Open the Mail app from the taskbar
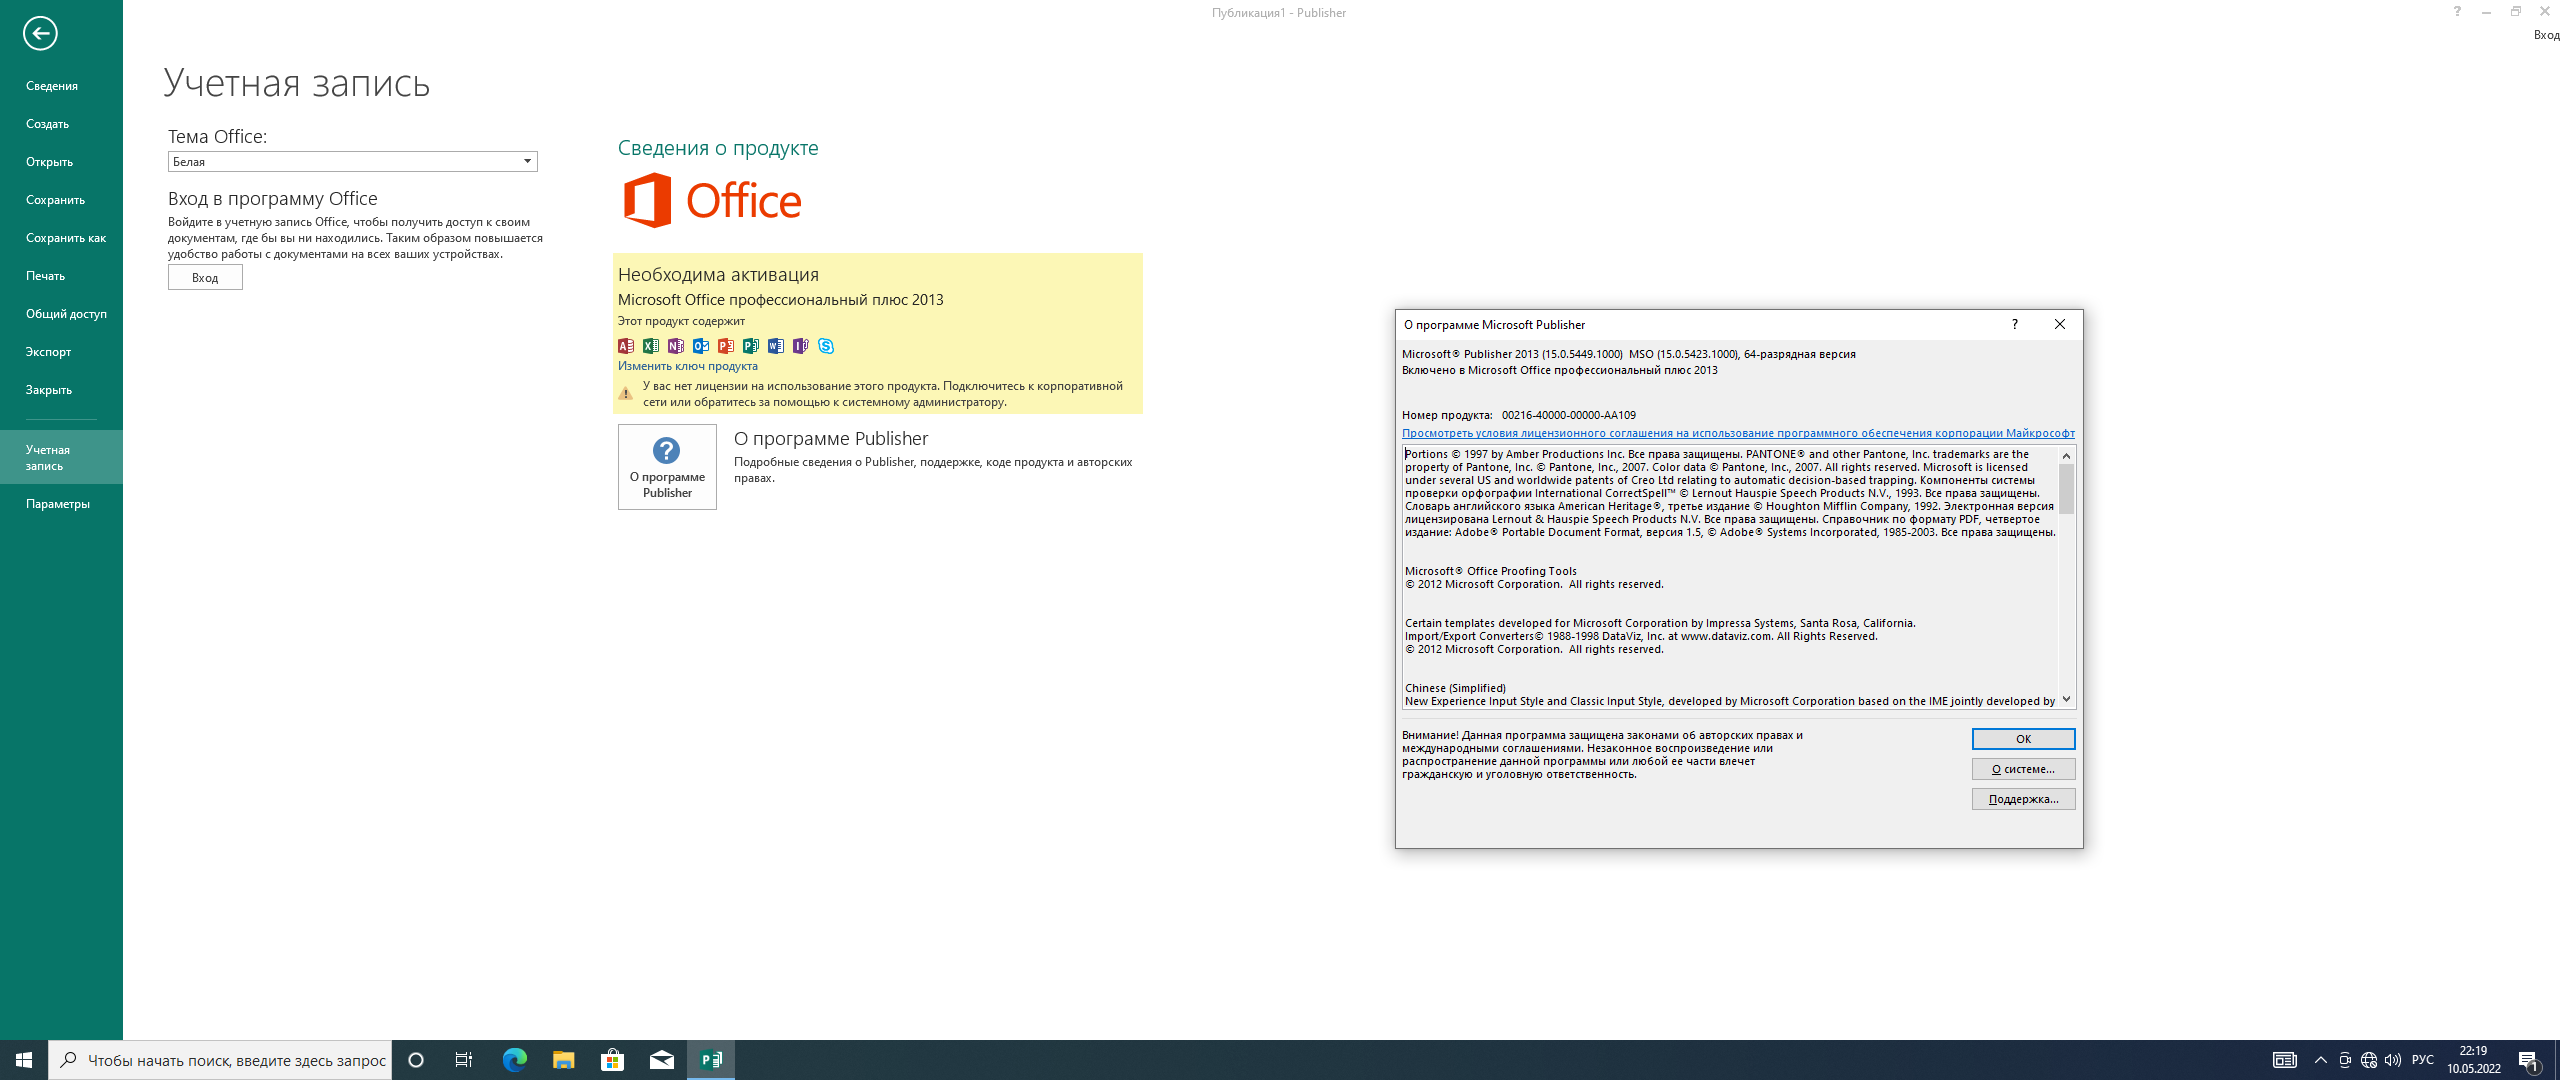2560x1080 pixels. pos(662,1060)
